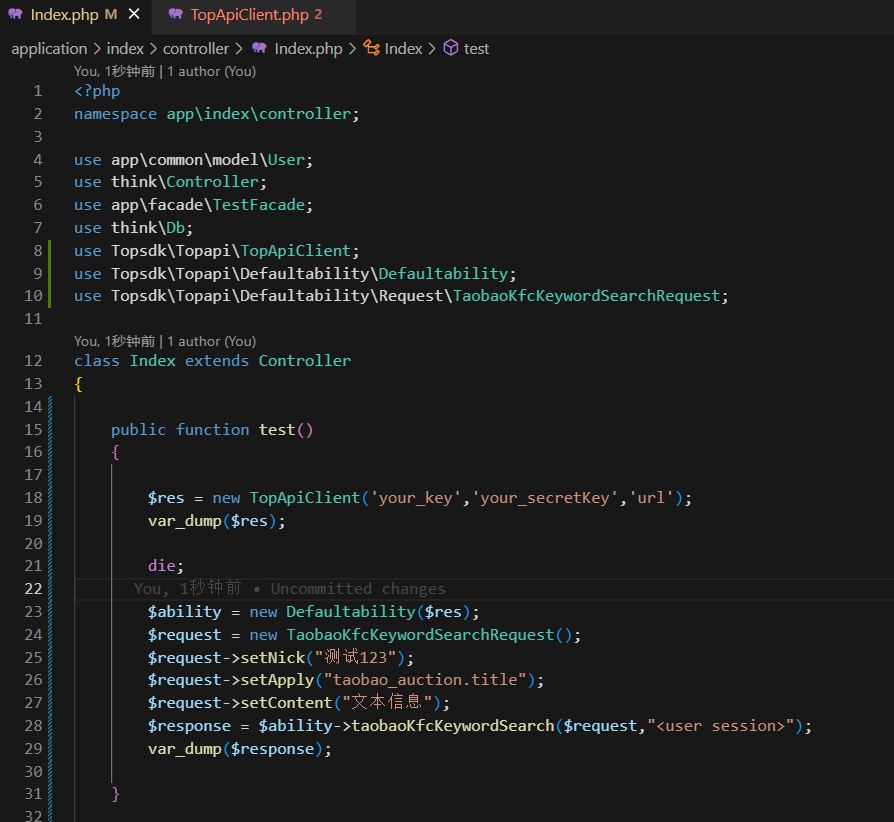Click the Index class symbol icon in breadcrumb
This screenshot has height=822, width=894.
click(372, 48)
